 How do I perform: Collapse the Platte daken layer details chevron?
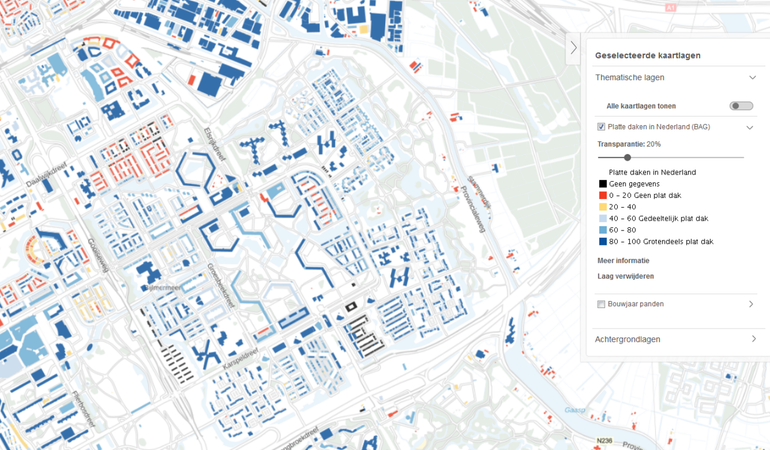click(x=750, y=127)
